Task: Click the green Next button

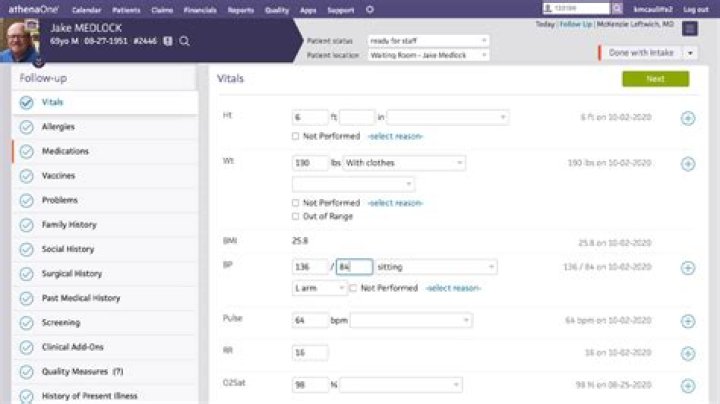Action: [x=655, y=79]
